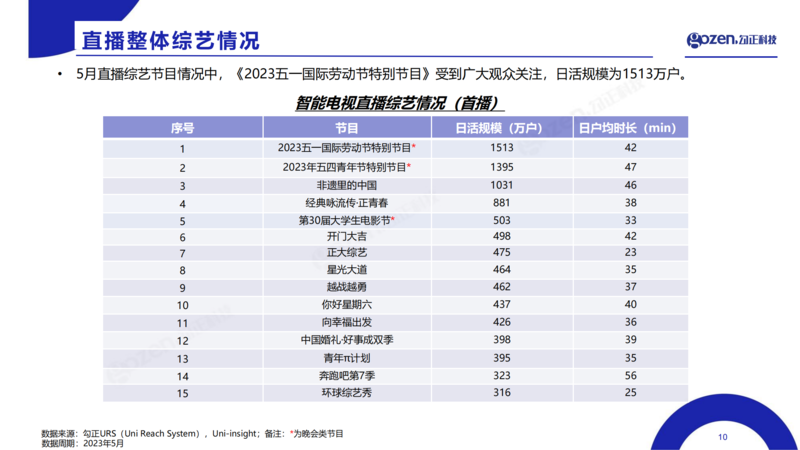
Task: Click the 经典咏流传·正青春 program cell
Action: click(x=347, y=203)
